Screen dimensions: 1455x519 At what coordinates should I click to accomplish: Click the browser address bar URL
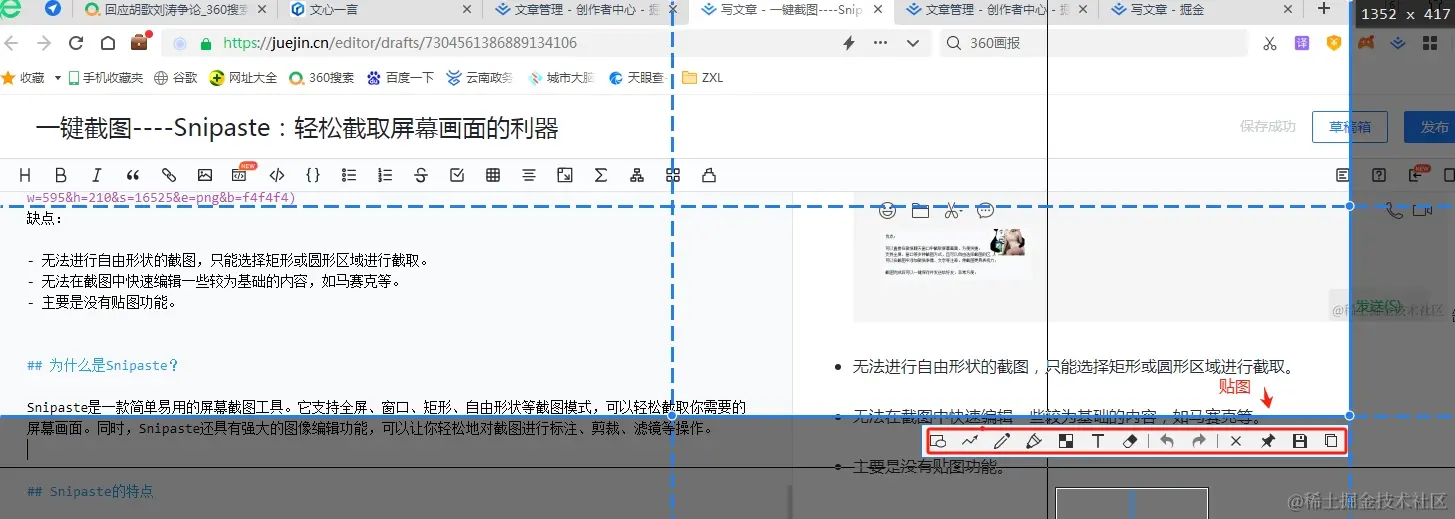coord(400,44)
